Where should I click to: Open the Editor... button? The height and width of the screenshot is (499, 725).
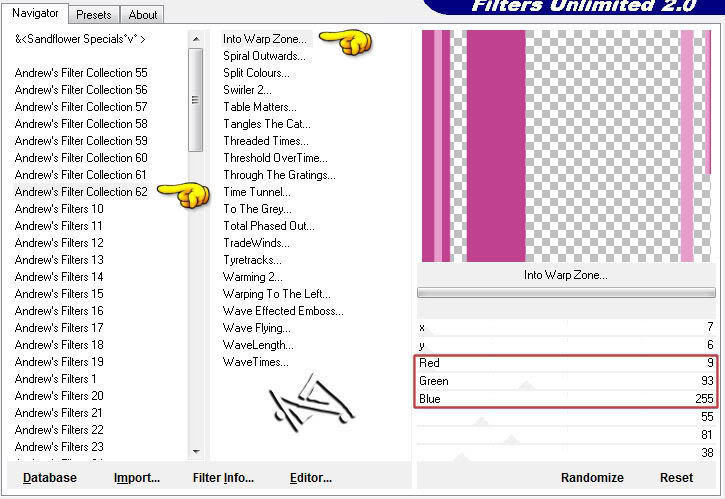[x=311, y=478]
